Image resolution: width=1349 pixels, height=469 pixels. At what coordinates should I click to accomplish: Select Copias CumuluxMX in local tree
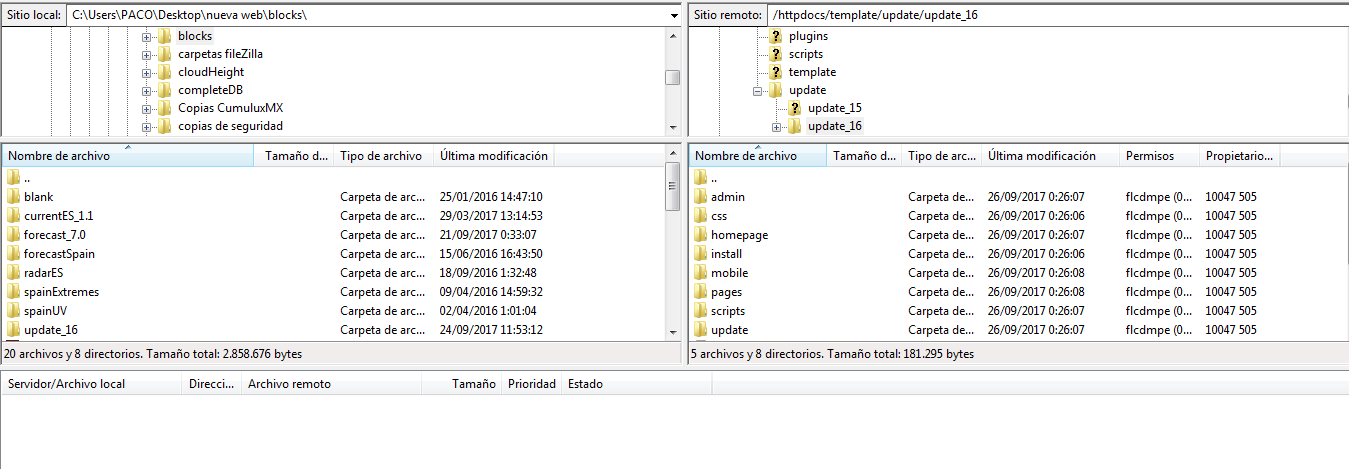230,108
